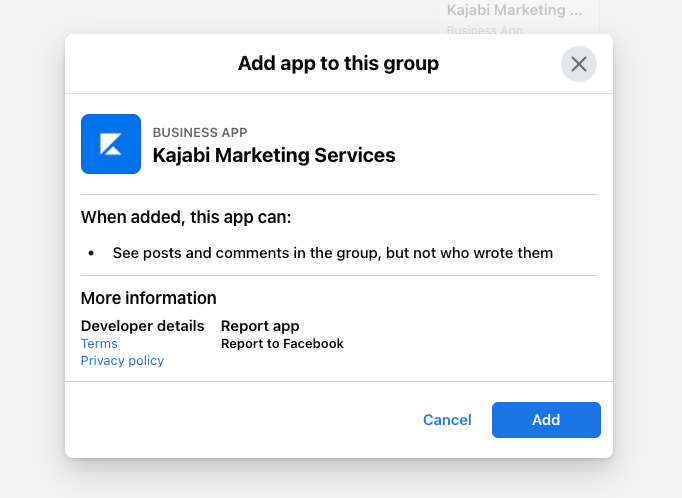The width and height of the screenshot is (682, 498).
Task: Click the bullet point before the permission
Action: tap(91, 253)
